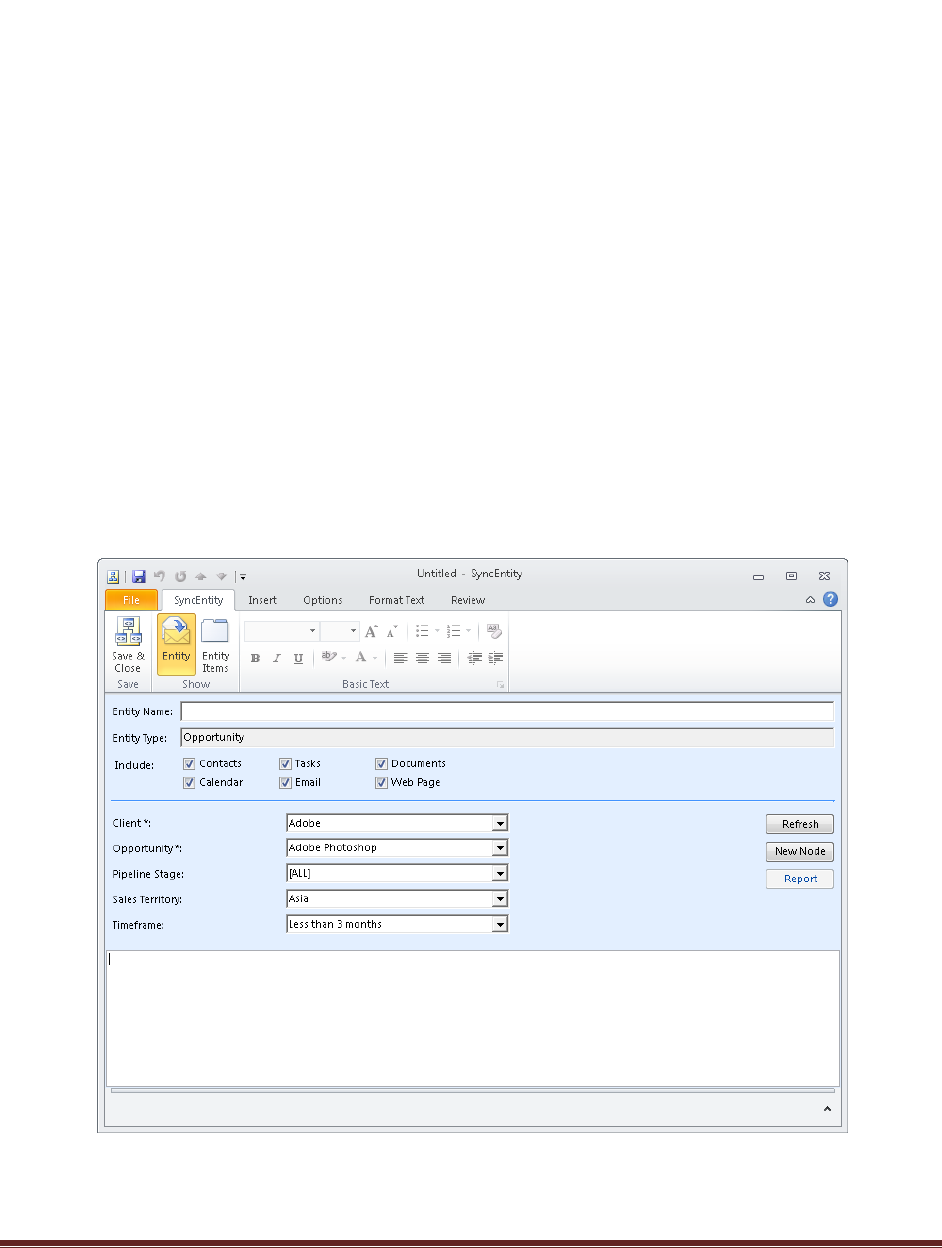This screenshot has width=942, height=1248.
Task: Uncheck the Email checkbox
Action: [x=285, y=783]
